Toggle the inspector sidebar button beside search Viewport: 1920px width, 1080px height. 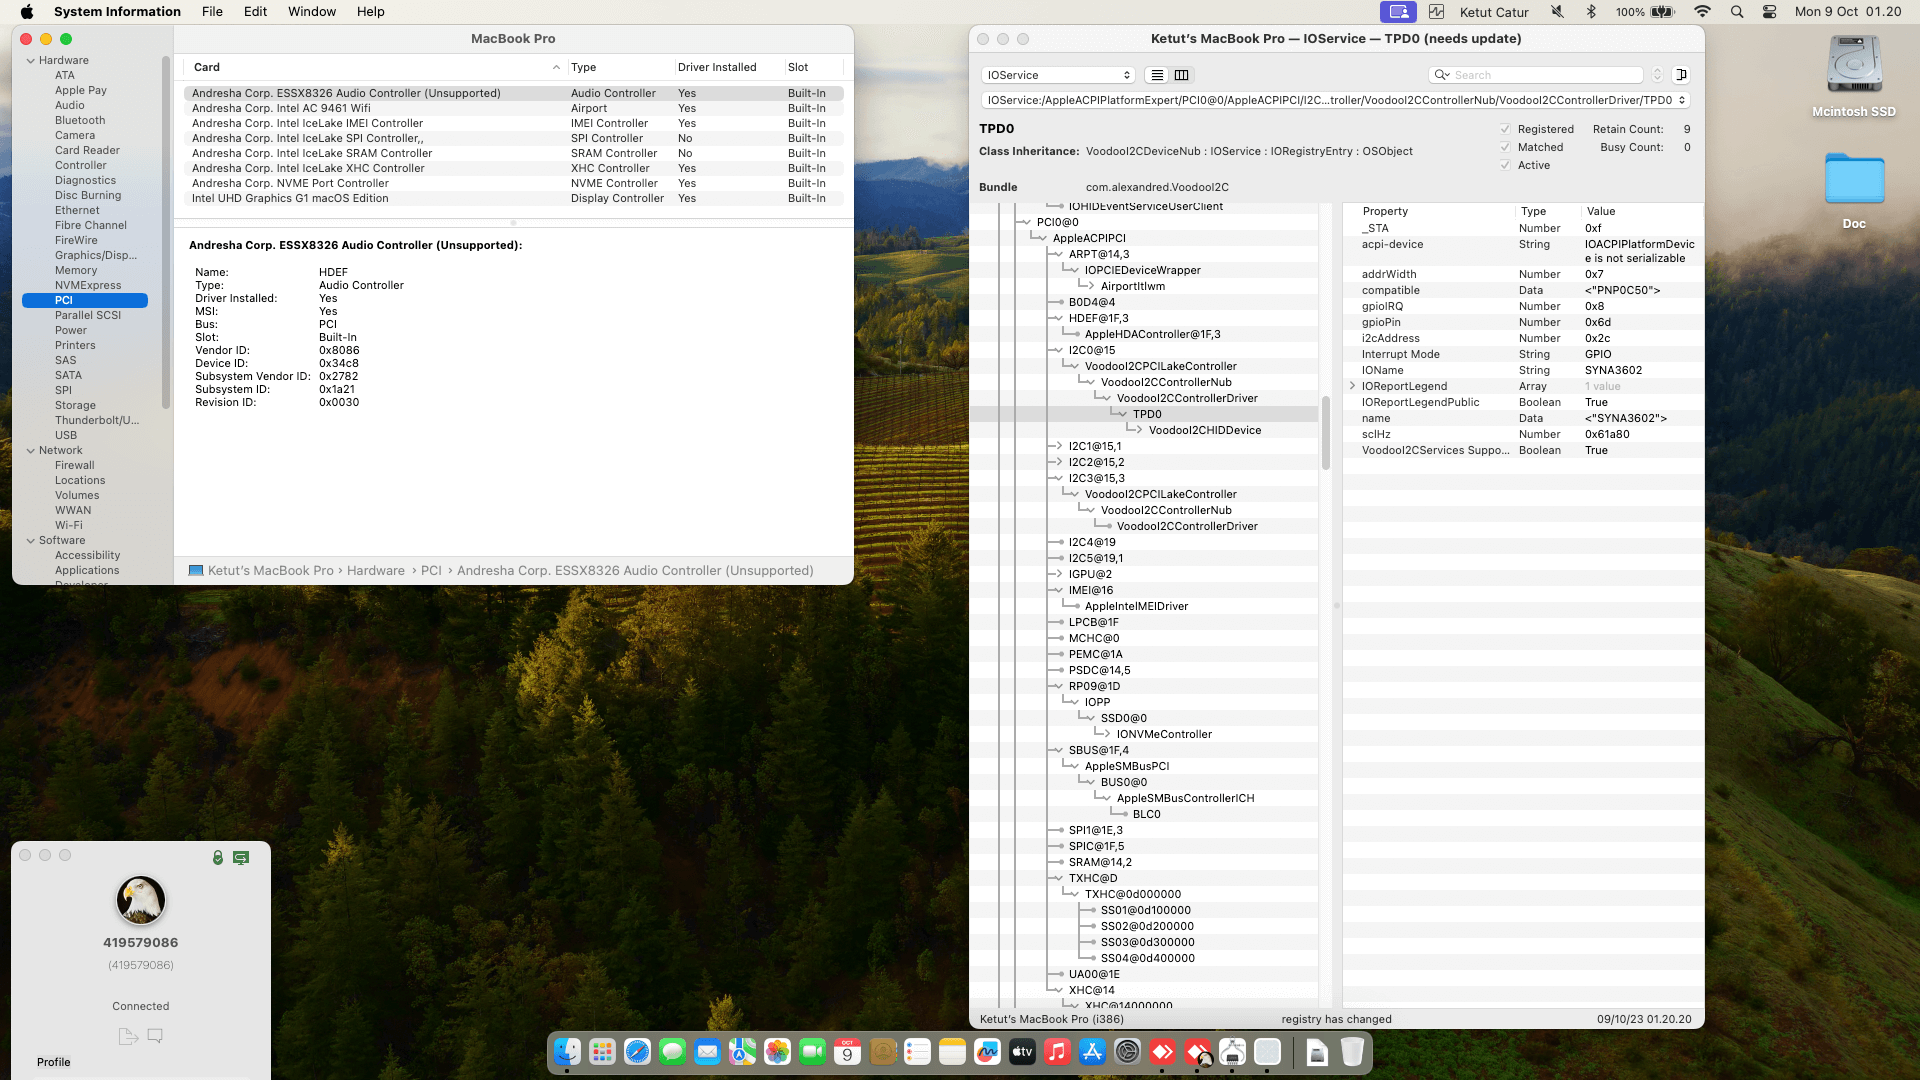point(1681,75)
